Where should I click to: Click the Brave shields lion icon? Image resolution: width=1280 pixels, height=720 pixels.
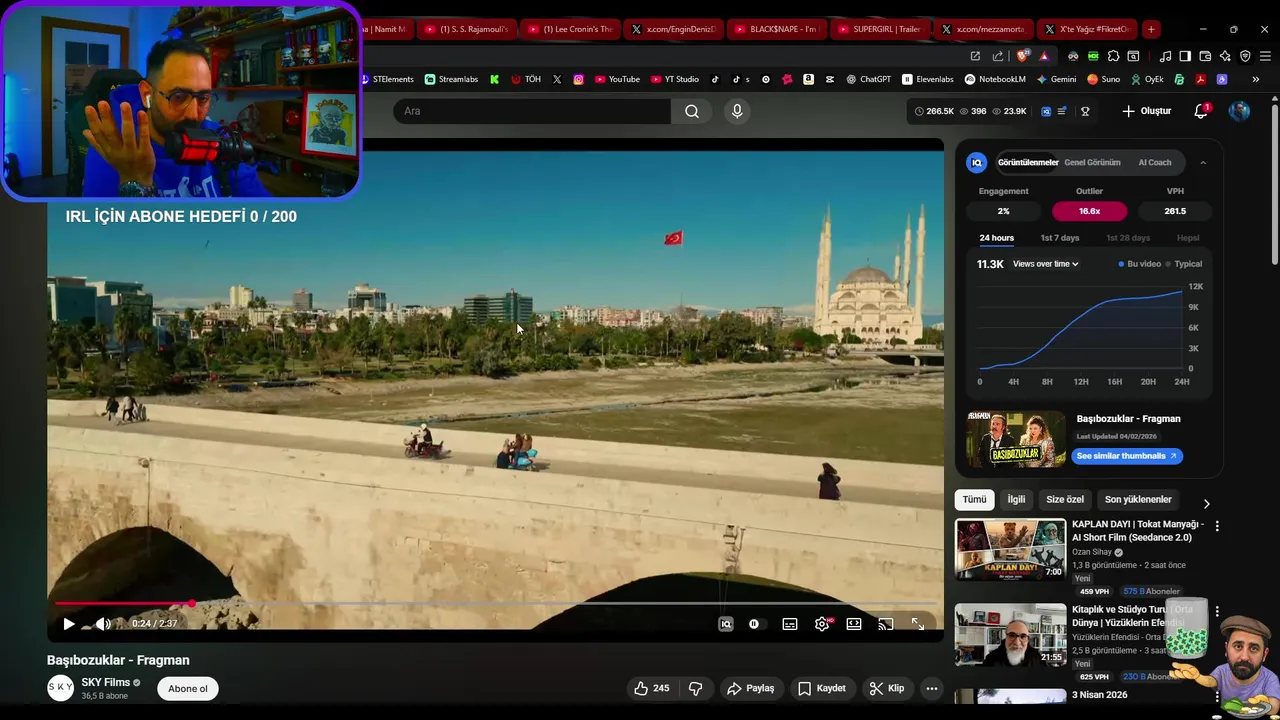click(1023, 56)
